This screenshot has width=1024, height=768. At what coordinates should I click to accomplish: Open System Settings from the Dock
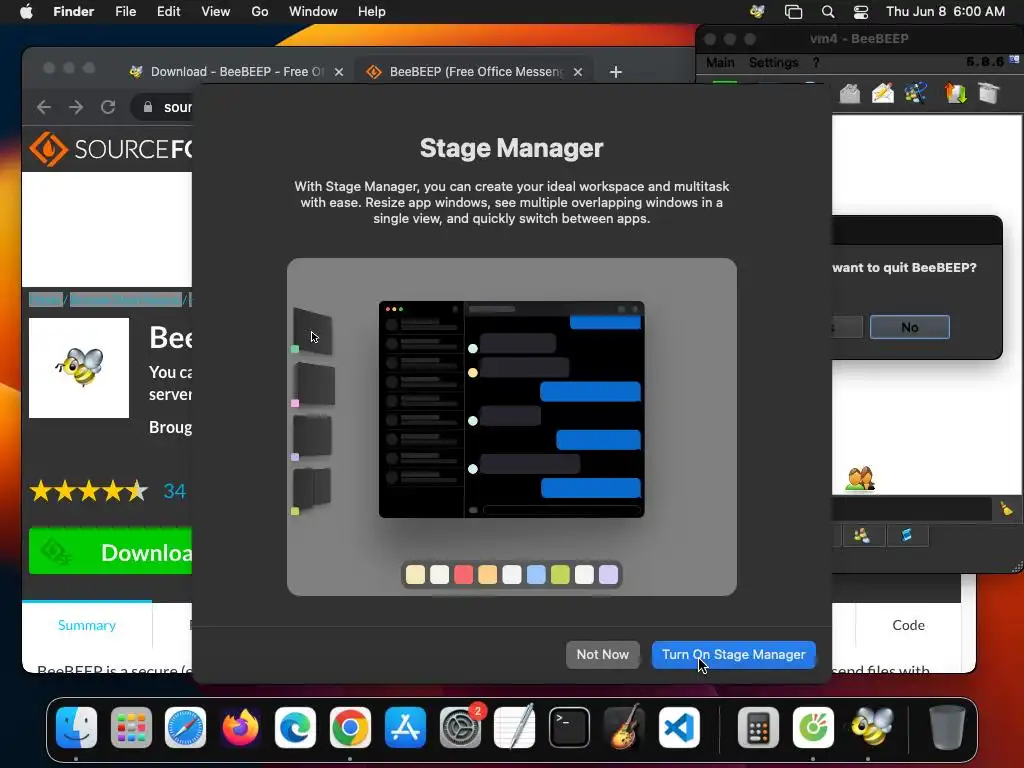click(x=460, y=727)
